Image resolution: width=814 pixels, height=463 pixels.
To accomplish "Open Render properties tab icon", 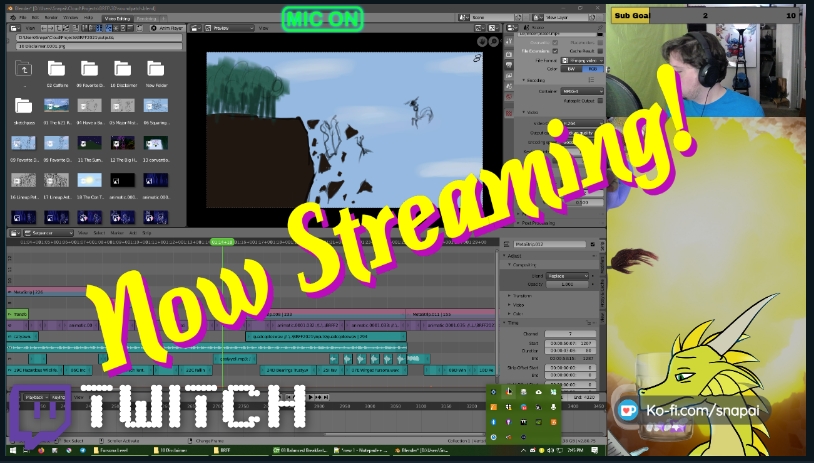I will tap(509, 55).
